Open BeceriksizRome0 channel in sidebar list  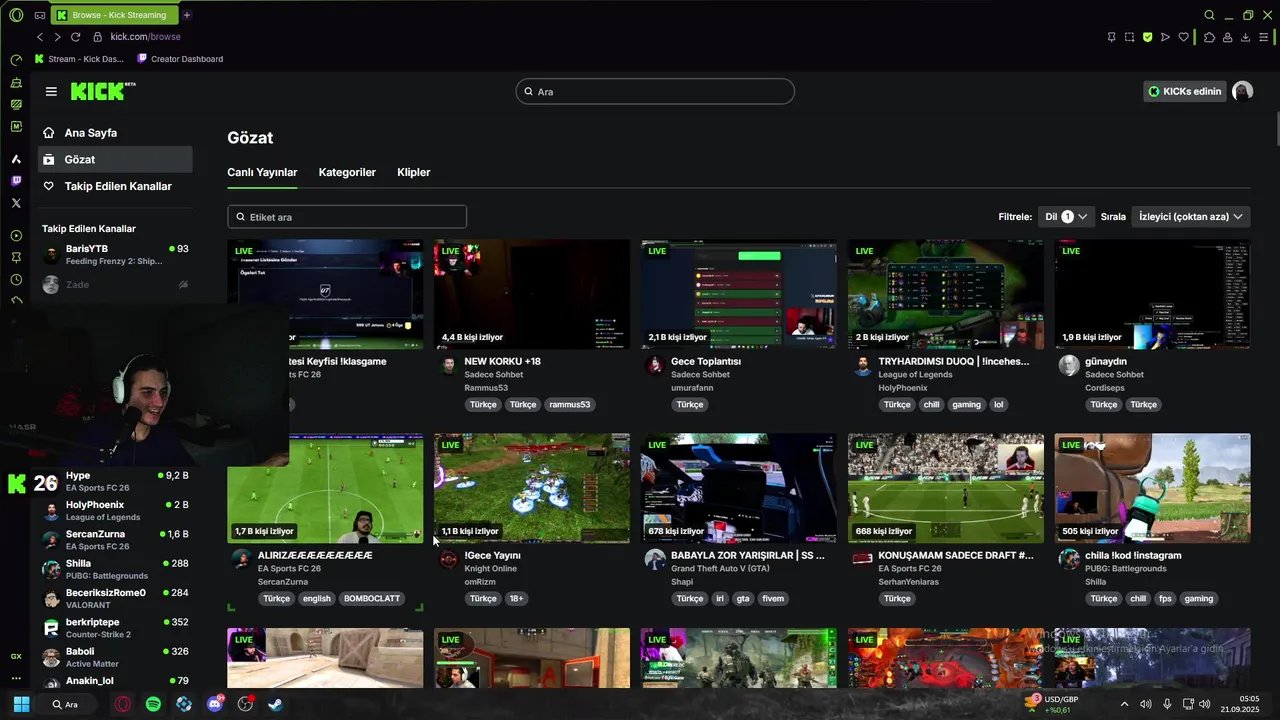pos(115,598)
